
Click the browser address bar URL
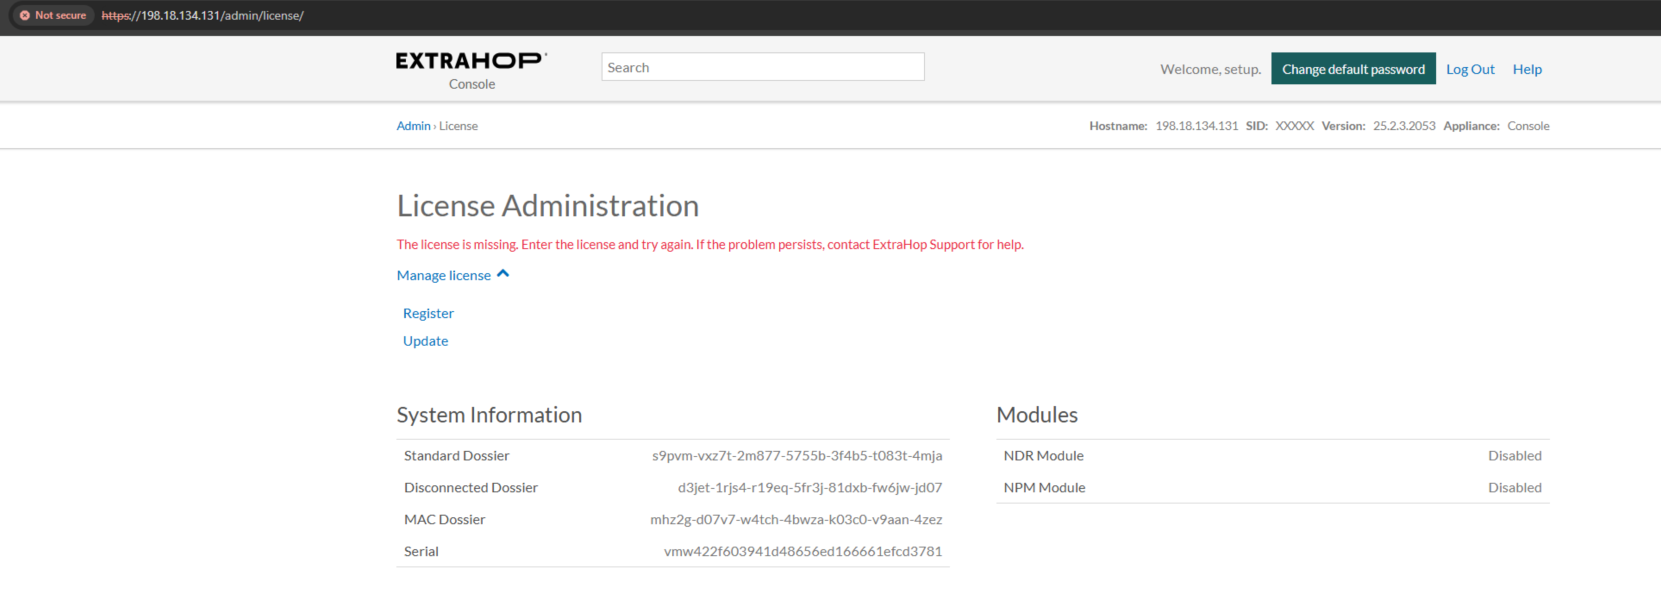pos(203,15)
